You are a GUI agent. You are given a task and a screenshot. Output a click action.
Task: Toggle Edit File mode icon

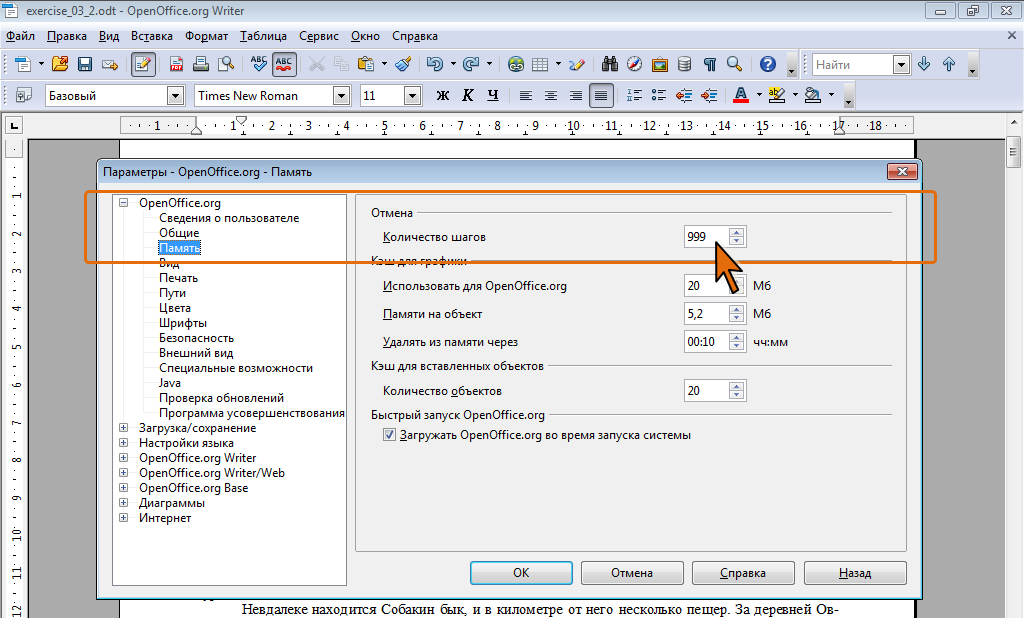[x=143, y=64]
